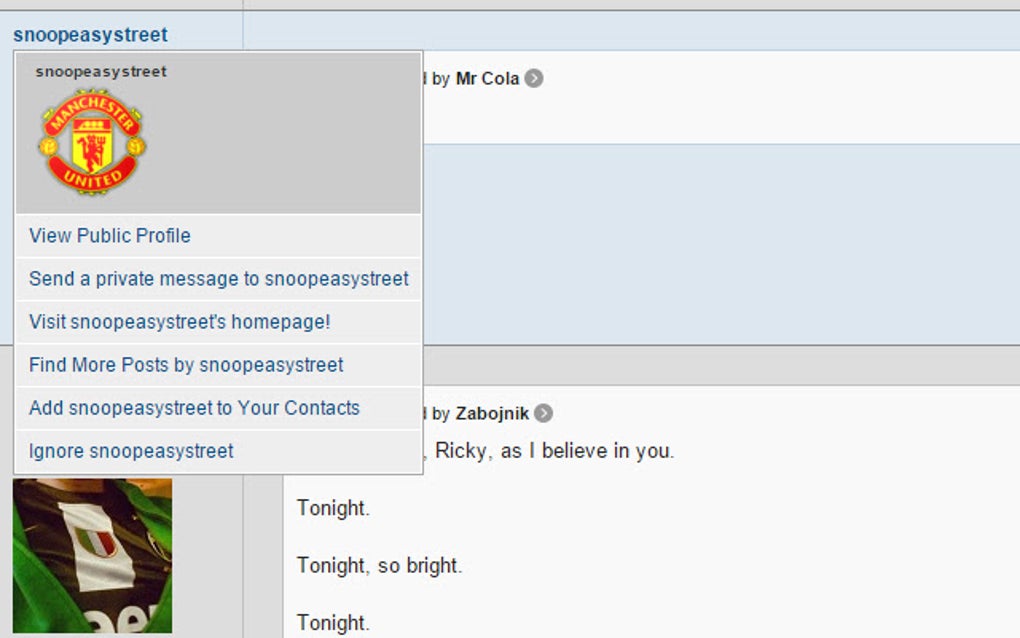
Task: Click the view-post arrow icon beside Mr Cola
Action: (x=534, y=78)
